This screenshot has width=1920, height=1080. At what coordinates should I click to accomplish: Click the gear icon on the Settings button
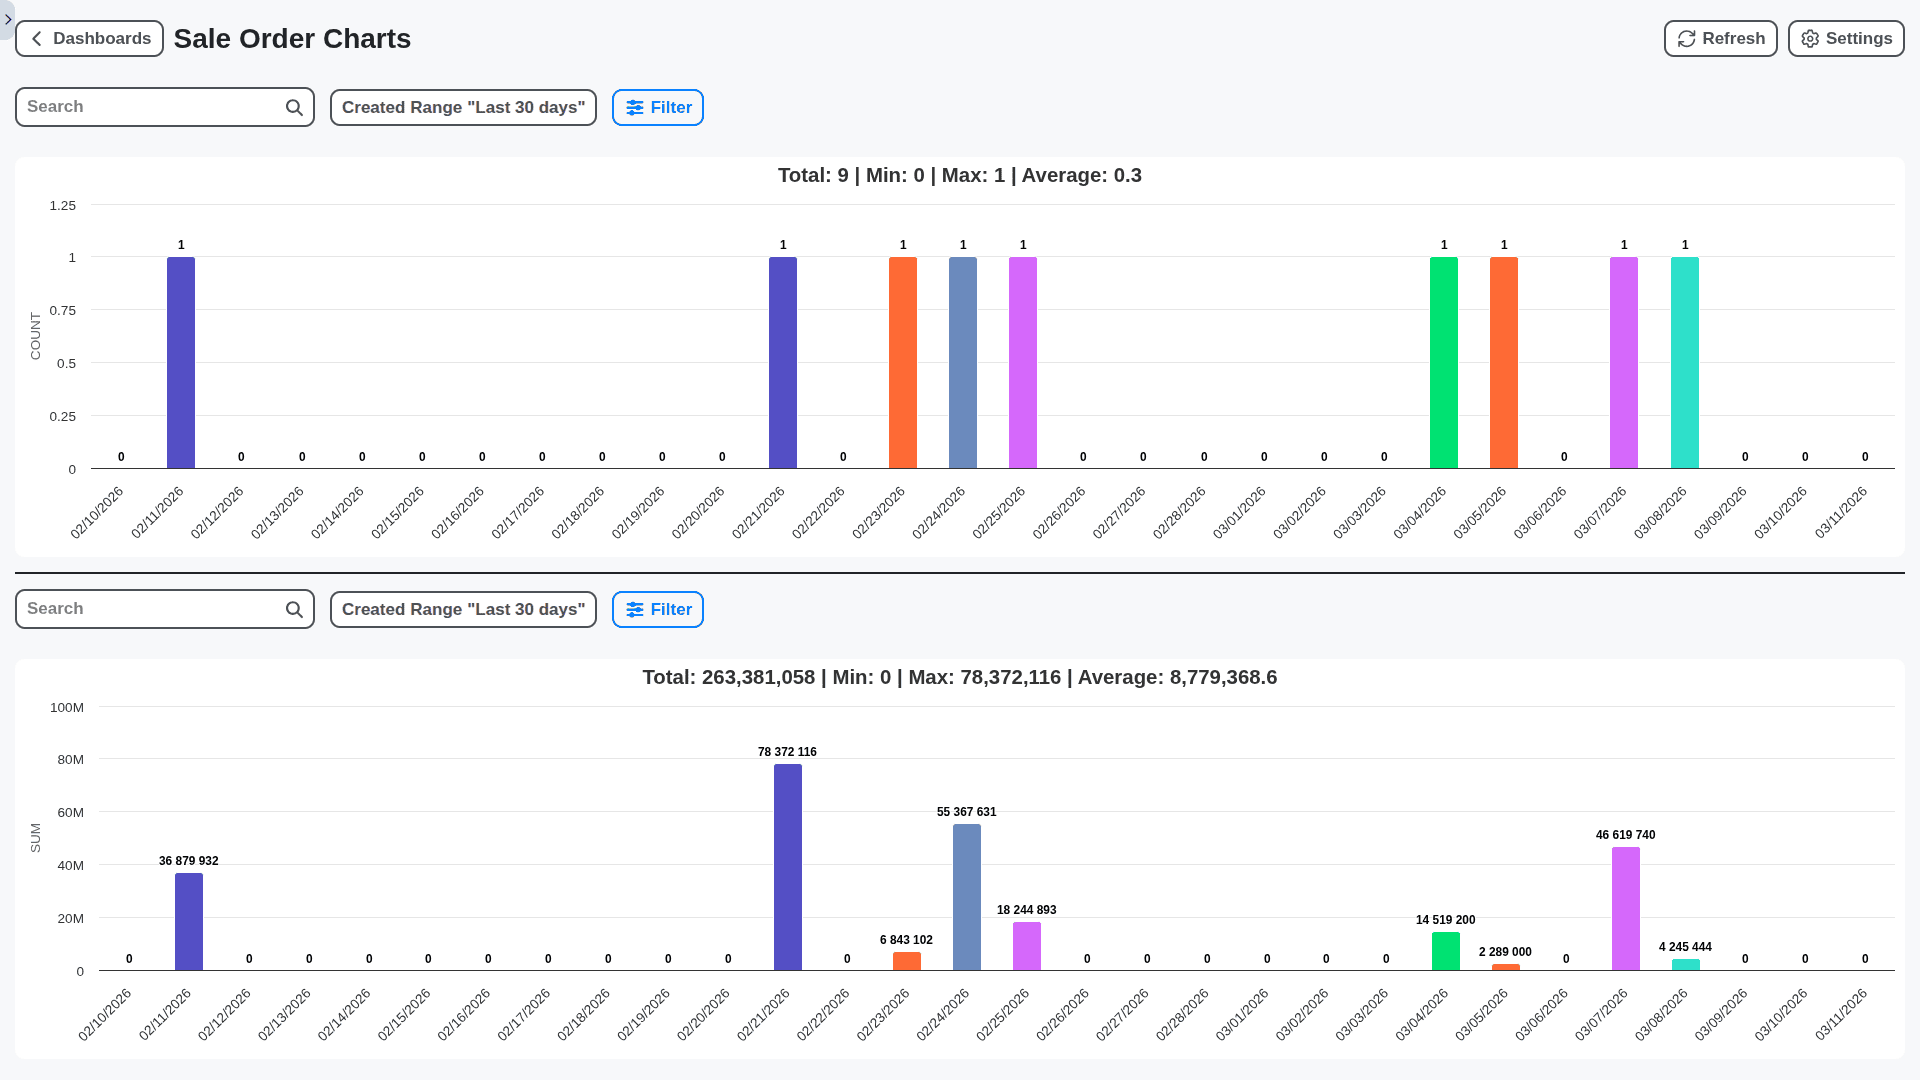point(1810,38)
